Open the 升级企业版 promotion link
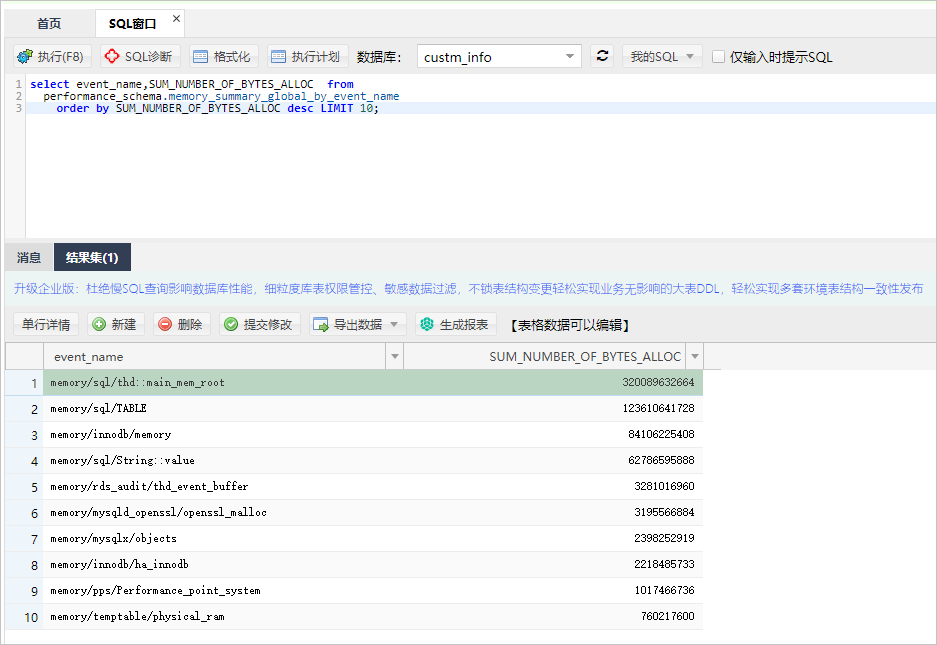 [x=468, y=289]
